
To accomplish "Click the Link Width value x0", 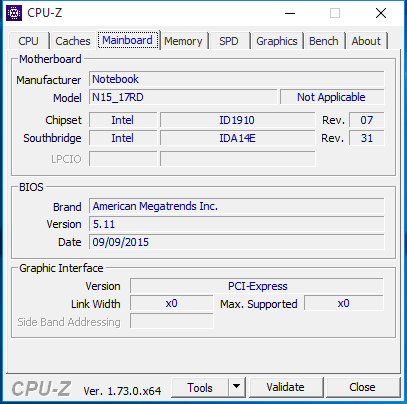I will pyautogui.click(x=172, y=304).
